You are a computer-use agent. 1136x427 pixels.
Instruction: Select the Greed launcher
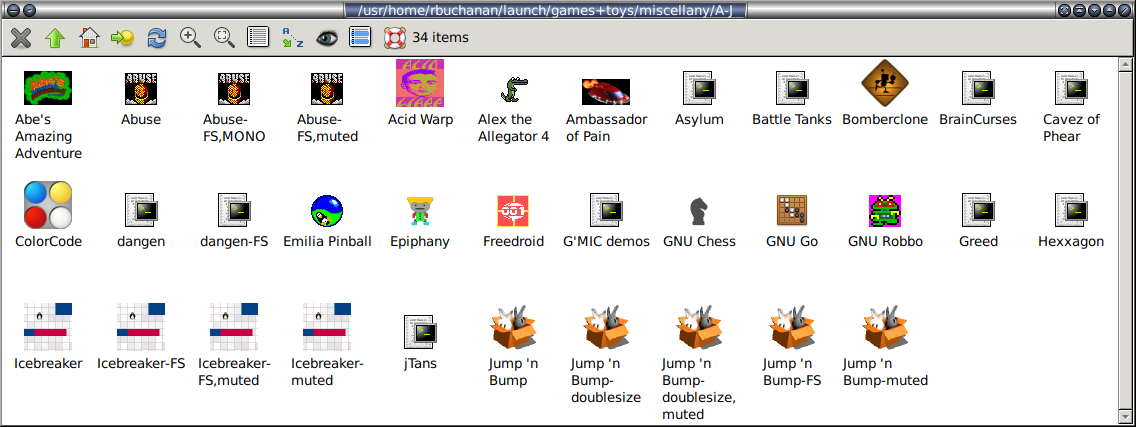tap(977, 210)
